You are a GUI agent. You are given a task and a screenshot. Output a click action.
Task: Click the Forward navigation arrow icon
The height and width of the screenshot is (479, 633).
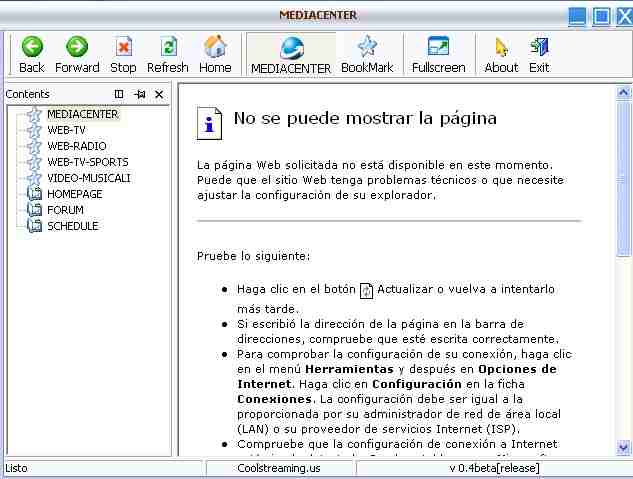tap(77, 47)
